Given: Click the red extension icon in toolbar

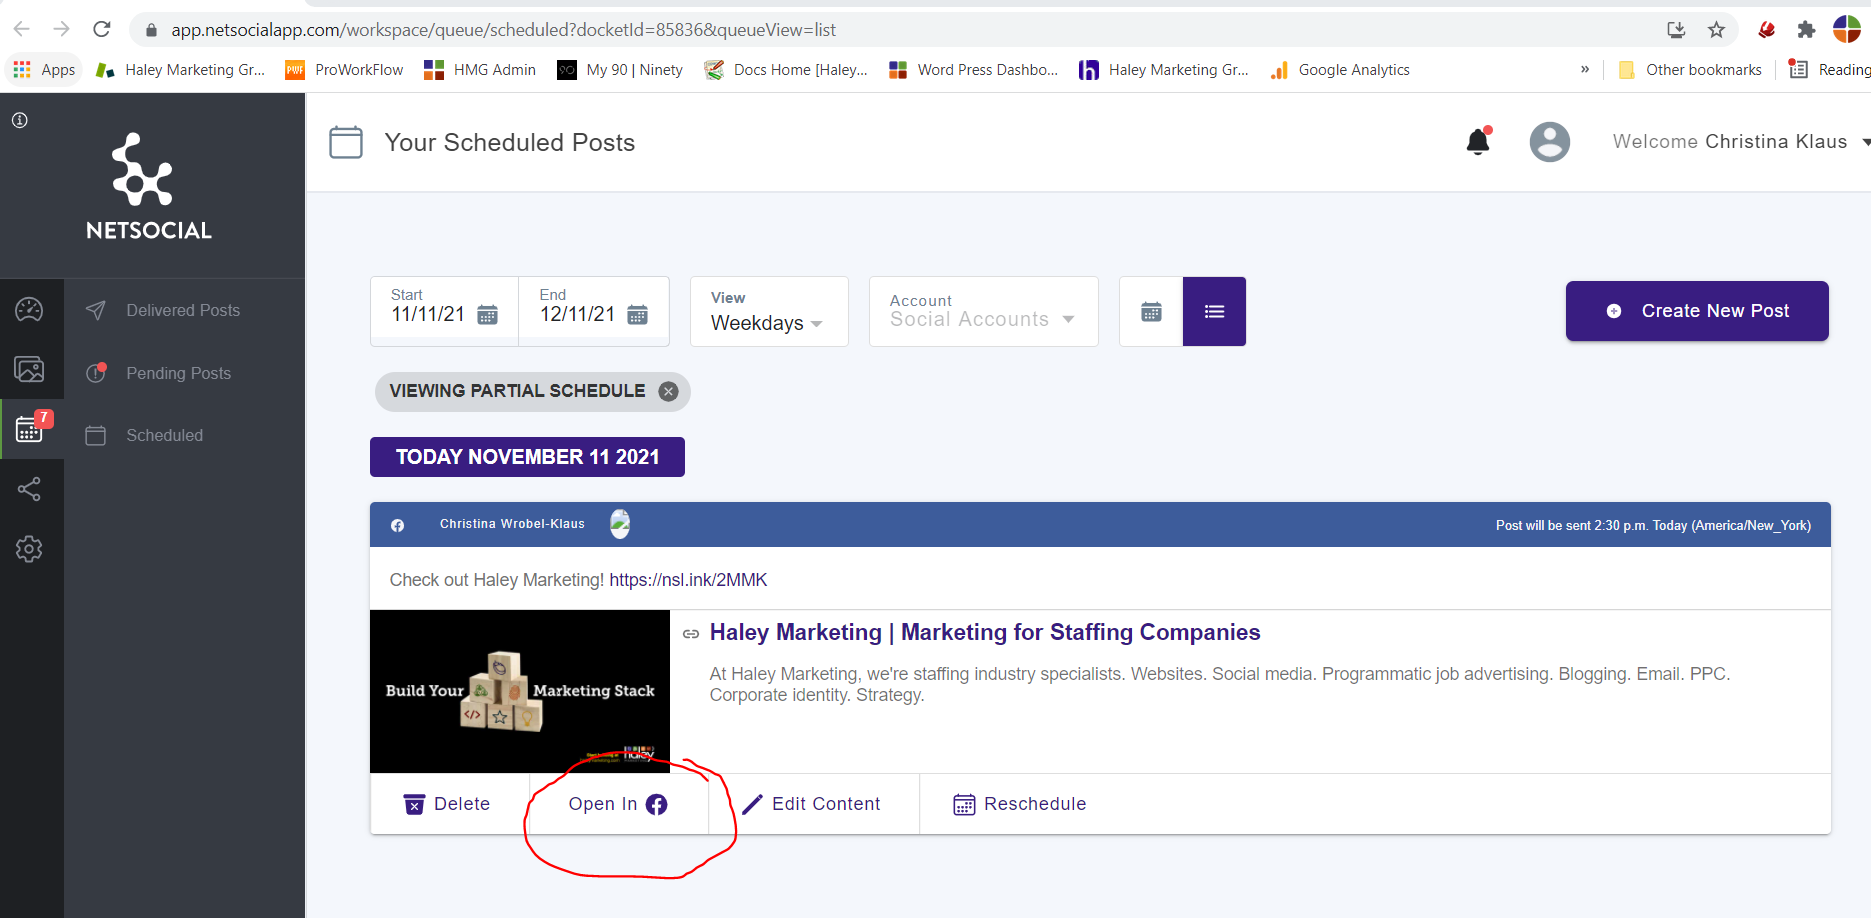Looking at the screenshot, I should click(1767, 30).
